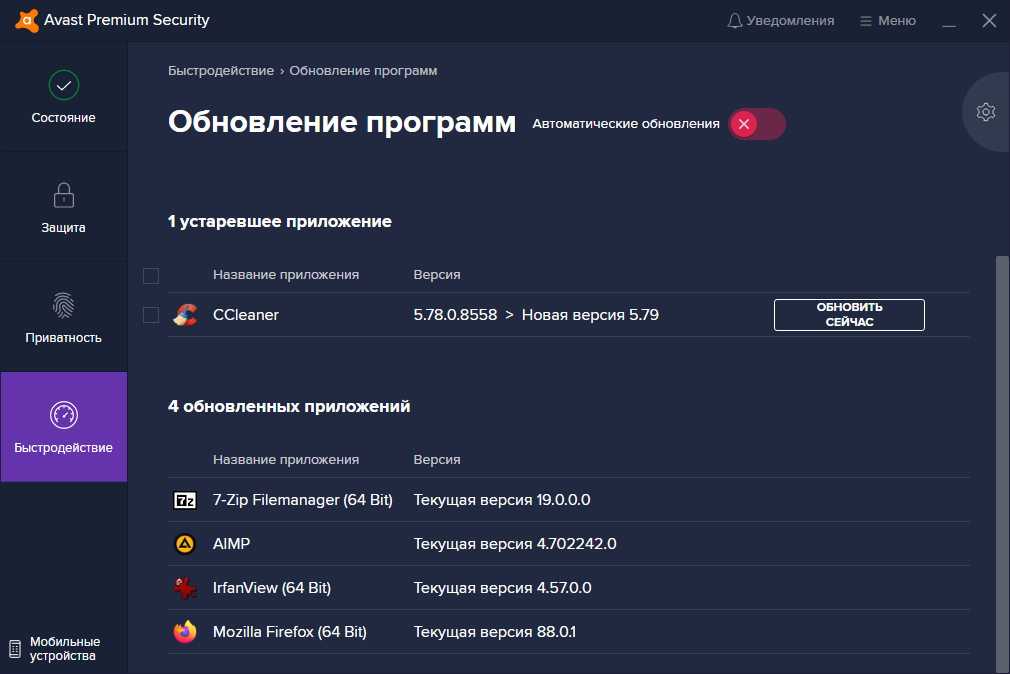The image size is (1010, 674).
Task: Click ОБНОВИТЬ СЕЙЧАС button for CCleaner
Action: [x=849, y=314]
